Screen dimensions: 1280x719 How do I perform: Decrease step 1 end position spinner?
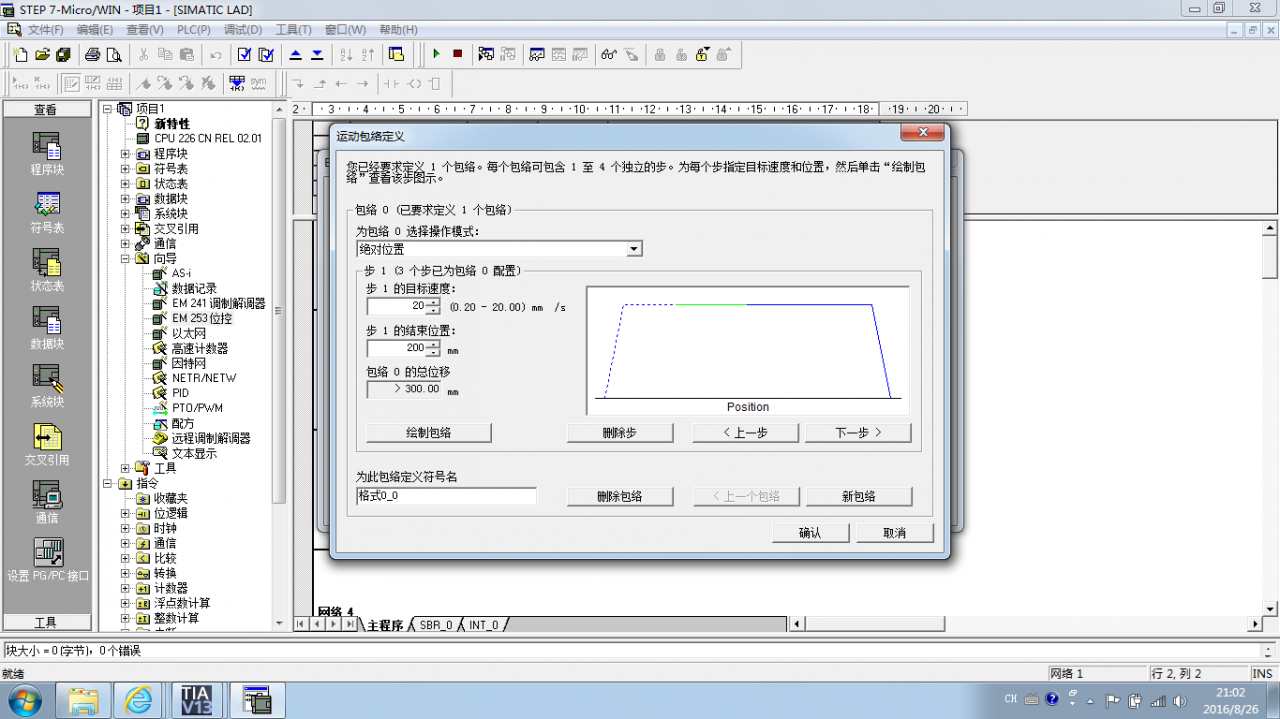coord(433,352)
